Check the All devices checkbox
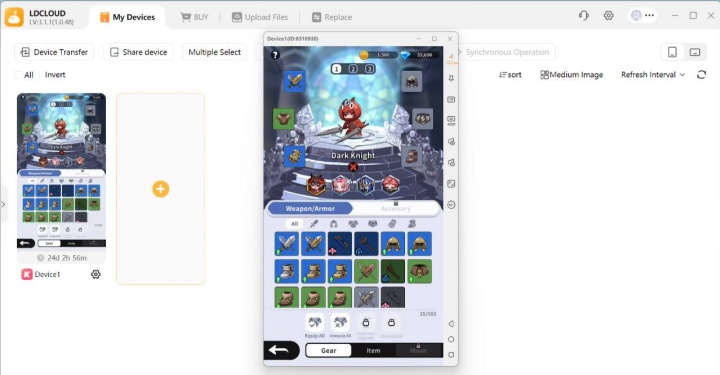Image resolution: width=720 pixels, height=375 pixels. point(18,75)
